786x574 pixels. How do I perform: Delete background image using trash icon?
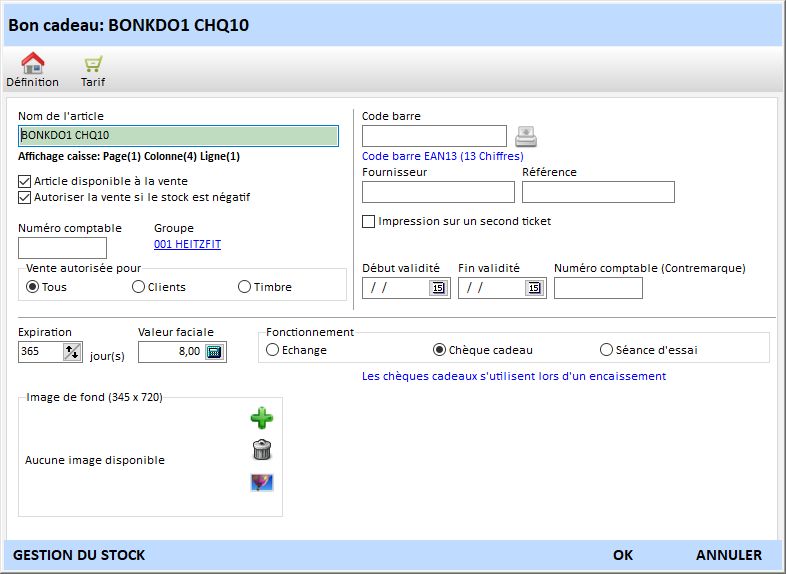tap(261, 450)
